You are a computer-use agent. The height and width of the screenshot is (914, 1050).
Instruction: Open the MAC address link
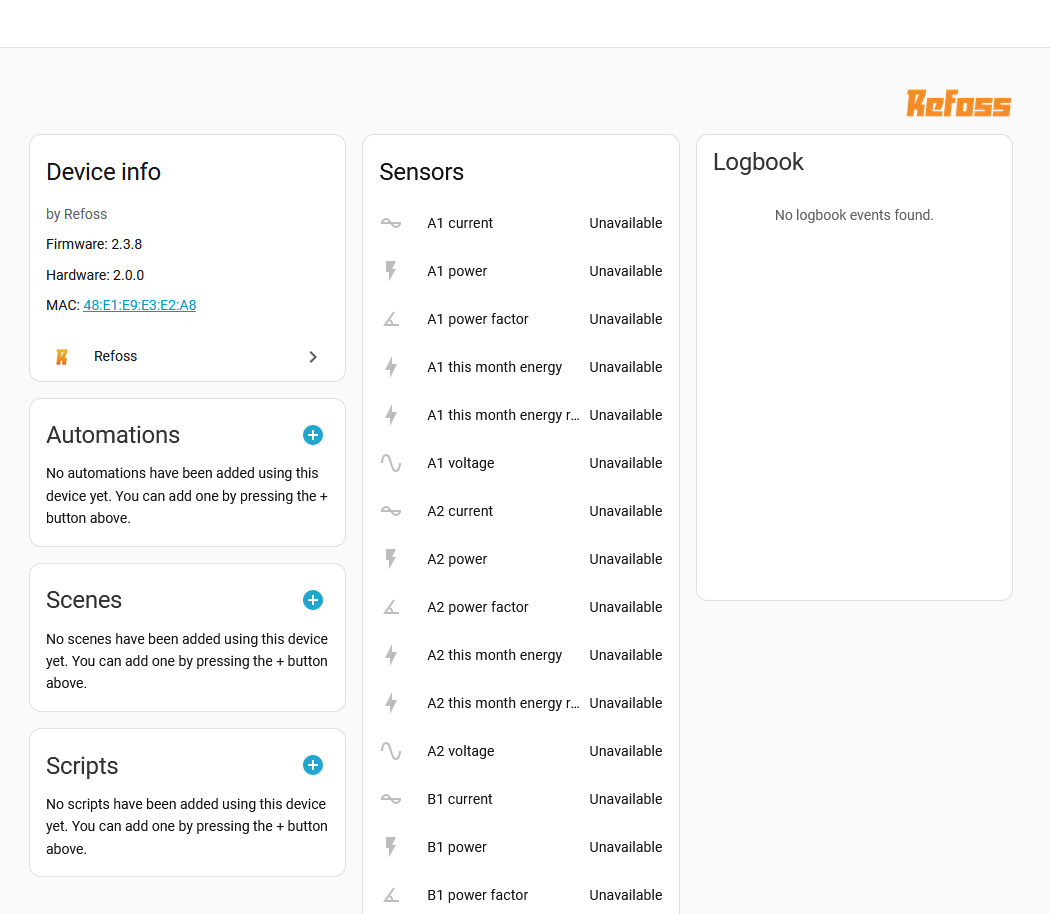[140, 305]
